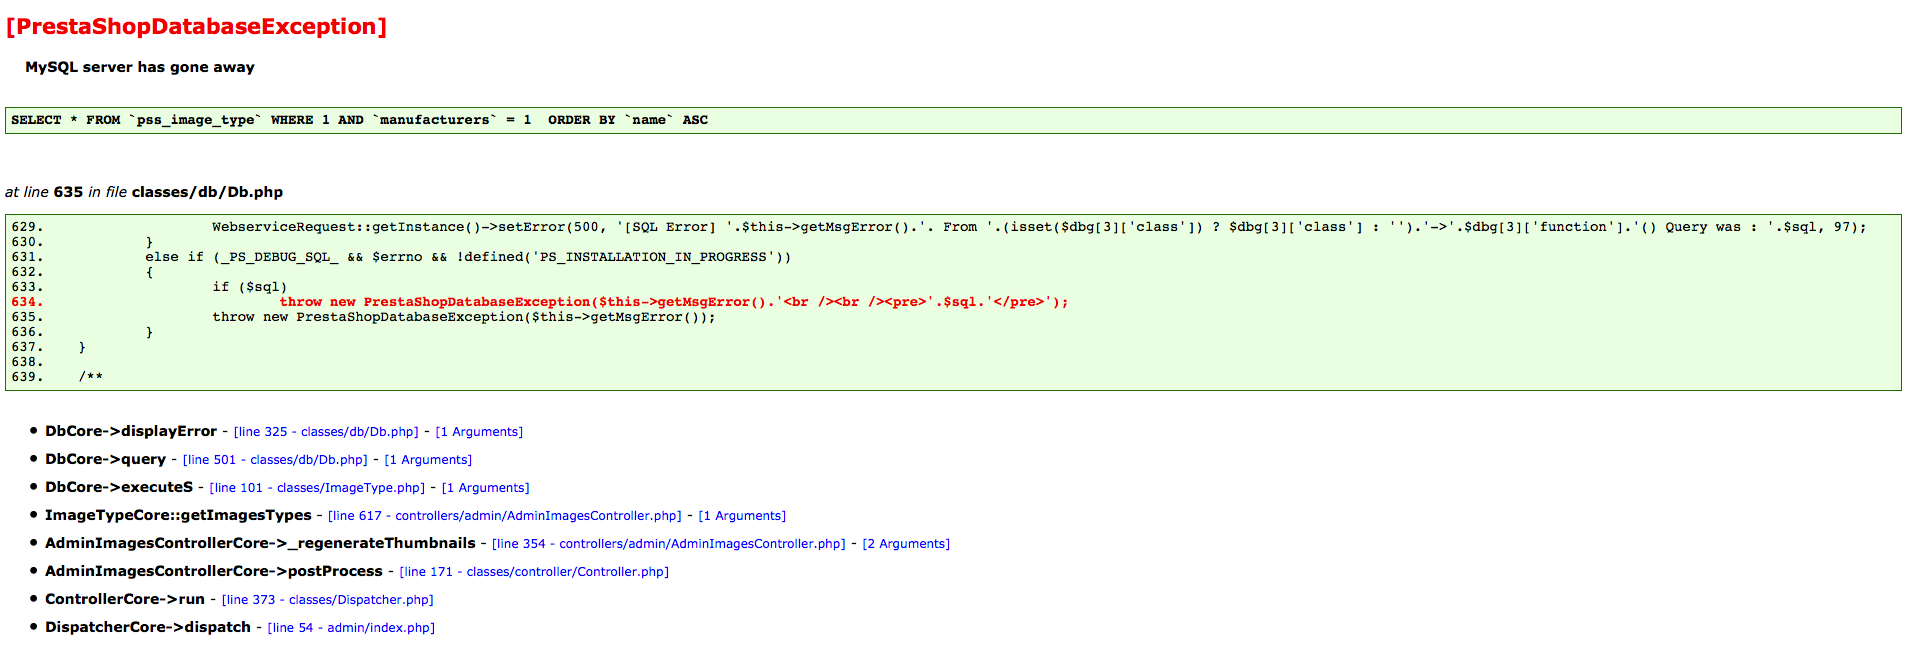Open line 171 classes/controller/Controller.php link

534,572
